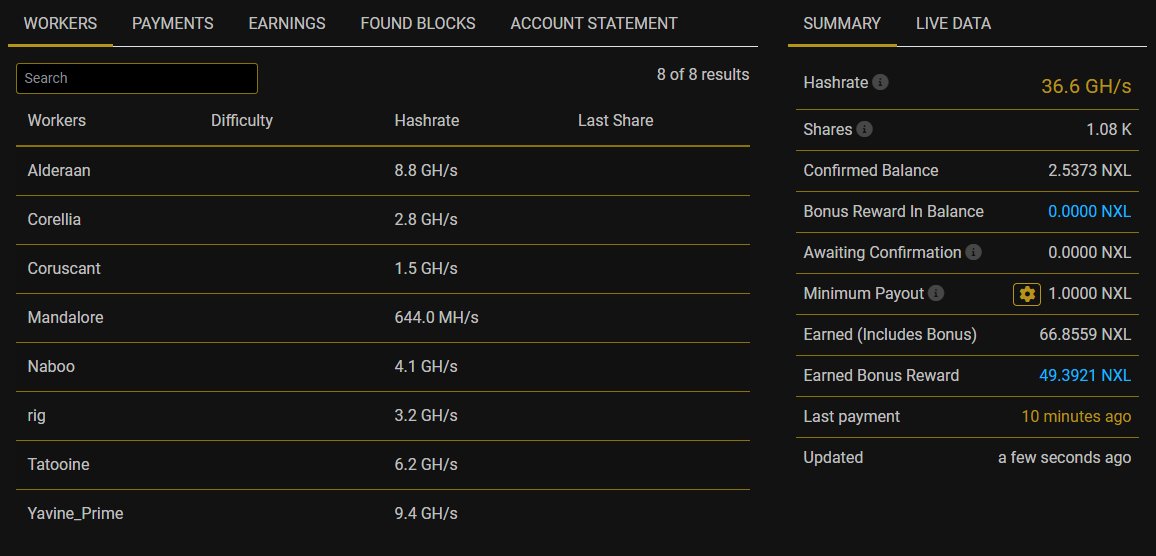Select the Naboo worker row

point(383,367)
